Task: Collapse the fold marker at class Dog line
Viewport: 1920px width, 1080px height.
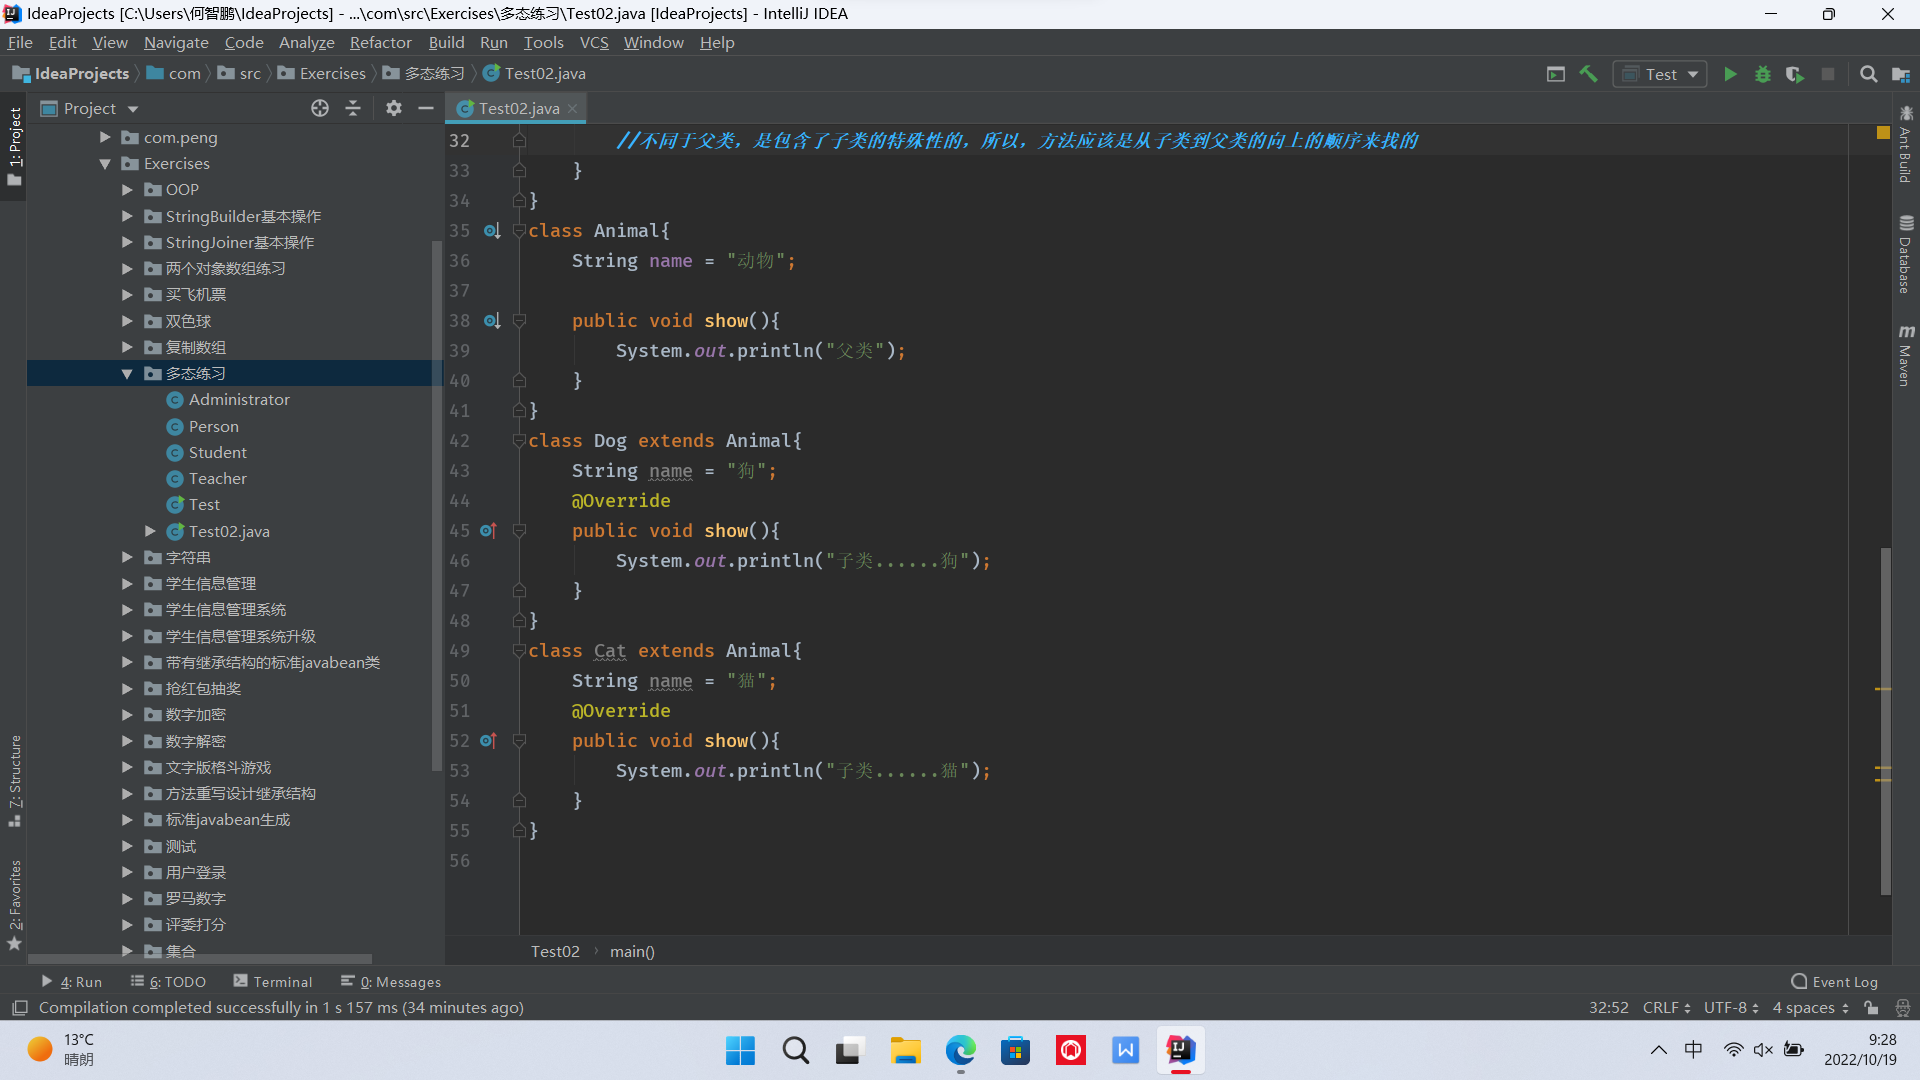Action: pyautogui.click(x=519, y=441)
